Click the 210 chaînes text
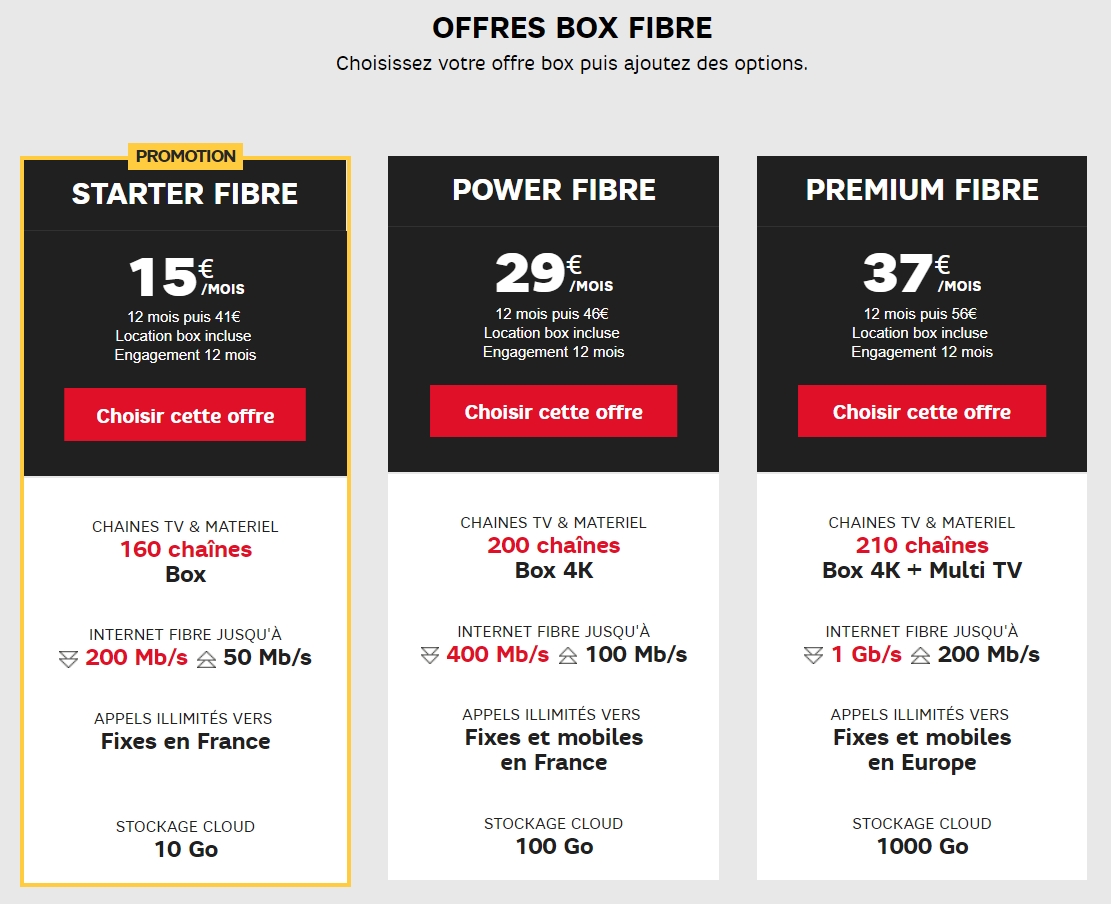Image resolution: width=1111 pixels, height=904 pixels. tap(922, 545)
